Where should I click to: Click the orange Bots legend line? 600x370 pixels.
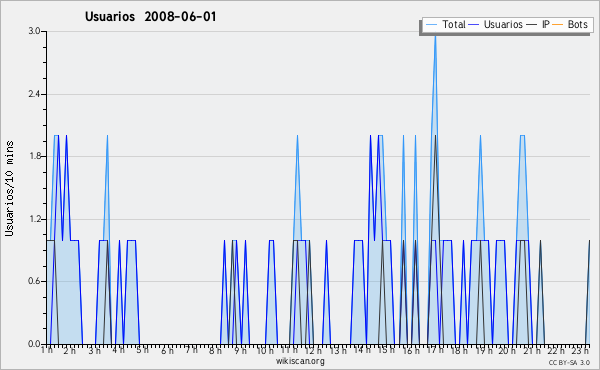click(x=558, y=25)
